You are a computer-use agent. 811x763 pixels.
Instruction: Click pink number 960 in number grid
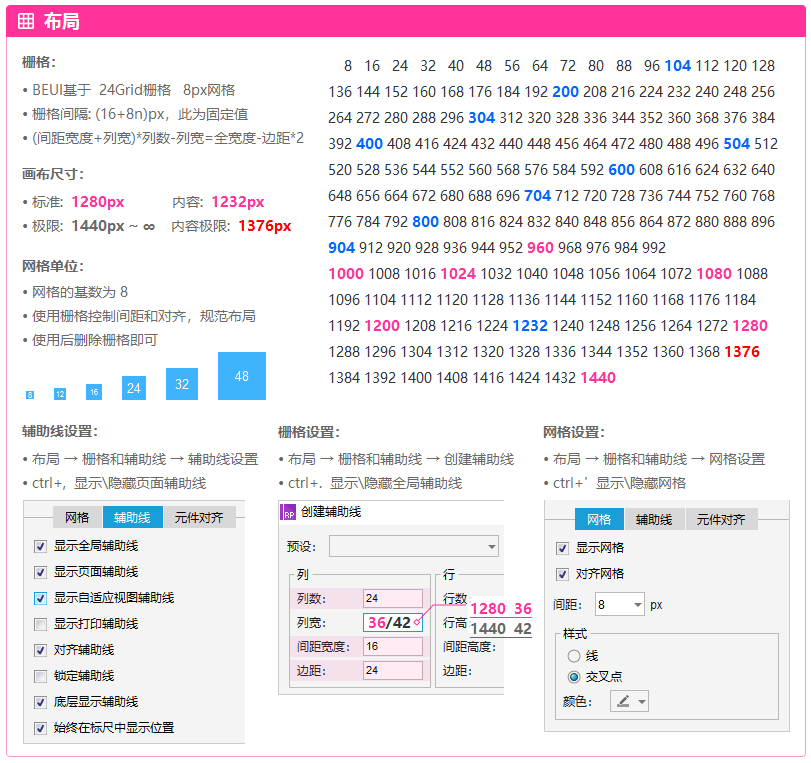tap(540, 247)
